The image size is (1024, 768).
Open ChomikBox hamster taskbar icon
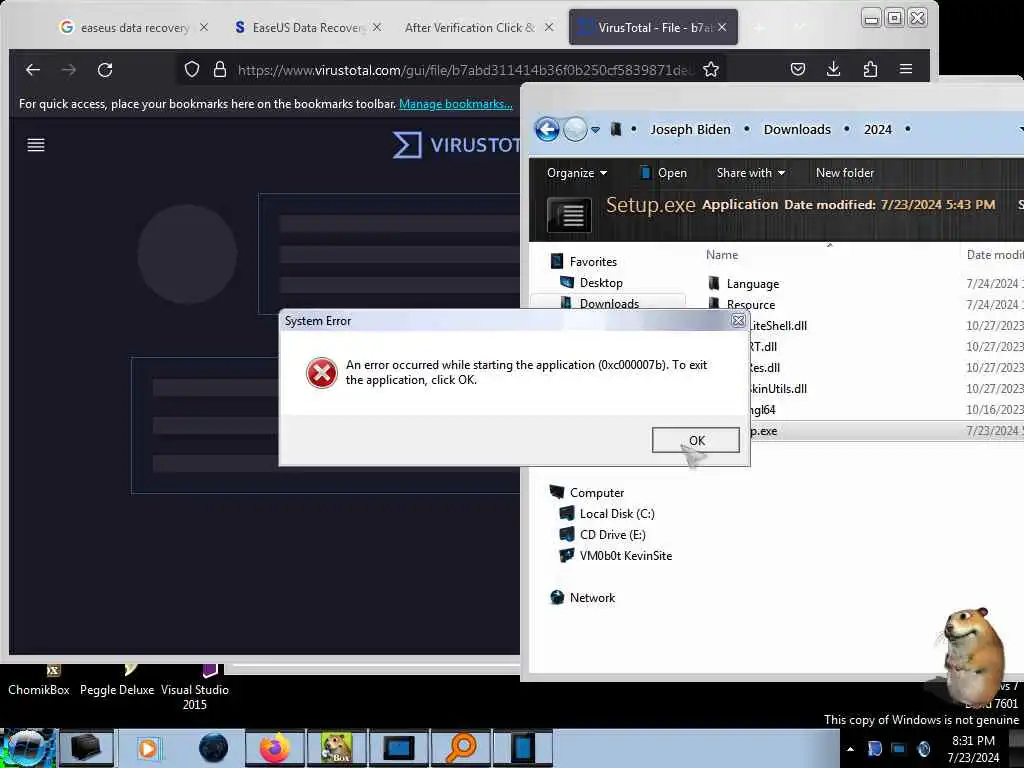tap(337, 748)
